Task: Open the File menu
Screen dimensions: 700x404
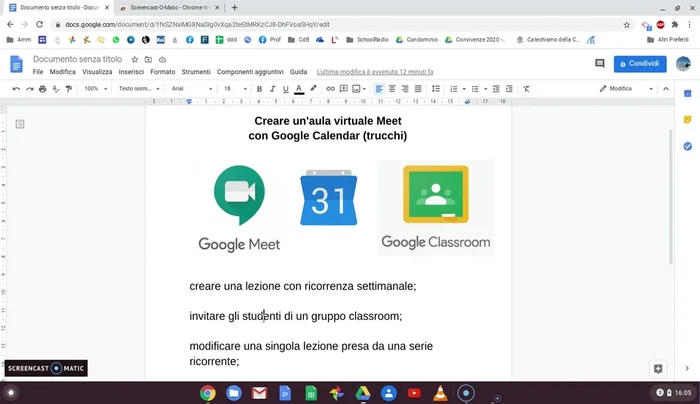Action: point(38,72)
